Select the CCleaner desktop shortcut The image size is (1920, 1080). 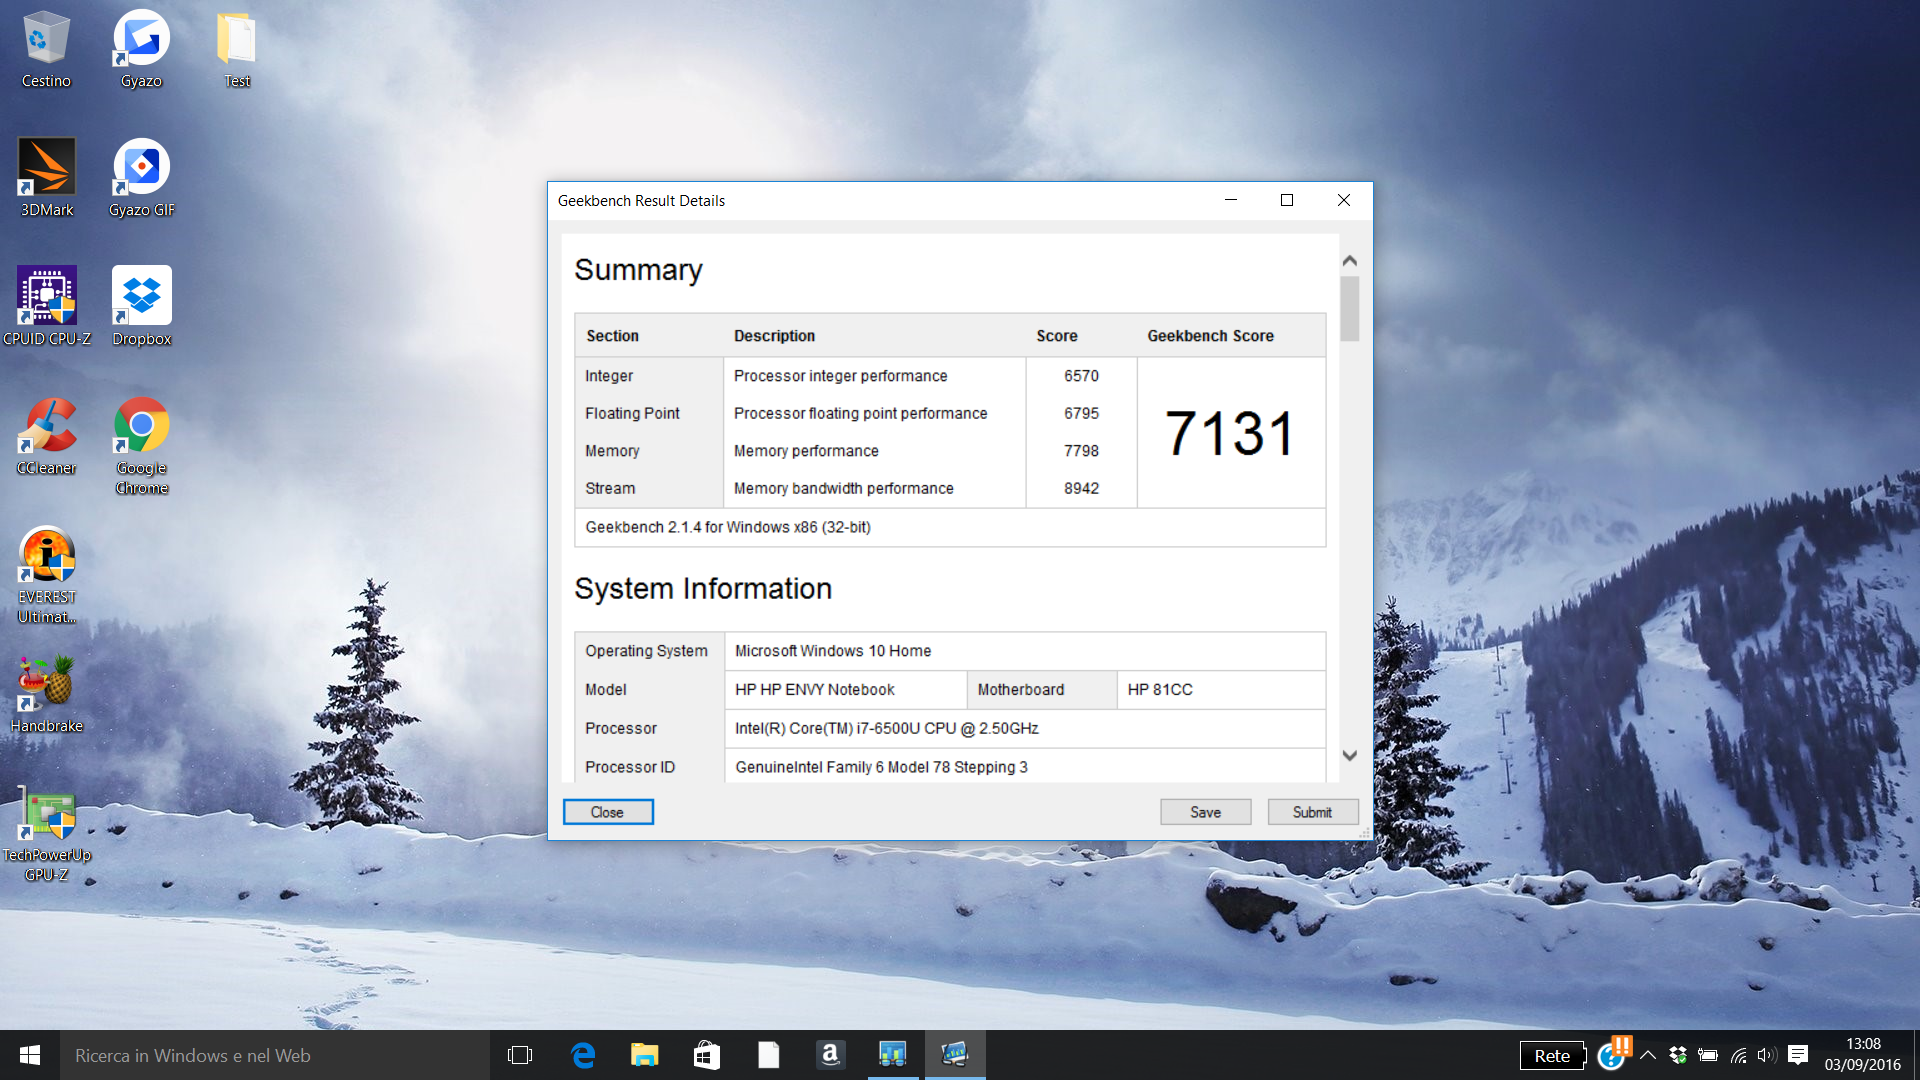[x=47, y=436]
